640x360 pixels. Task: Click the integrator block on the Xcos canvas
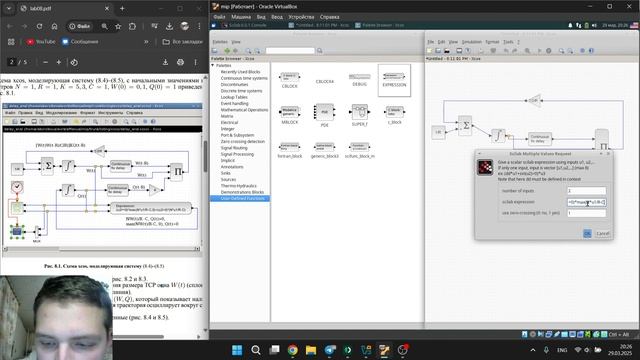click(x=498, y=136)
